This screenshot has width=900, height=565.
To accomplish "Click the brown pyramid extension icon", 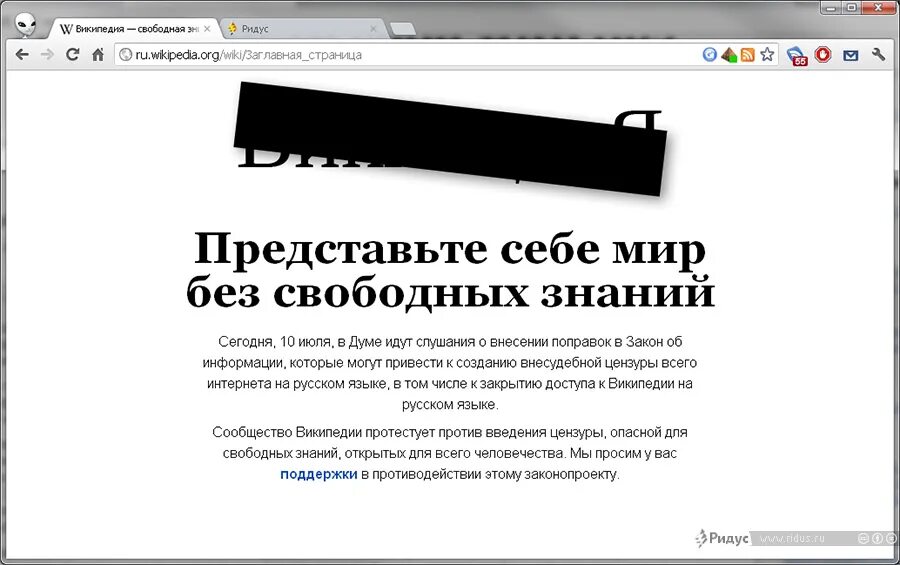I will point(729,55).
